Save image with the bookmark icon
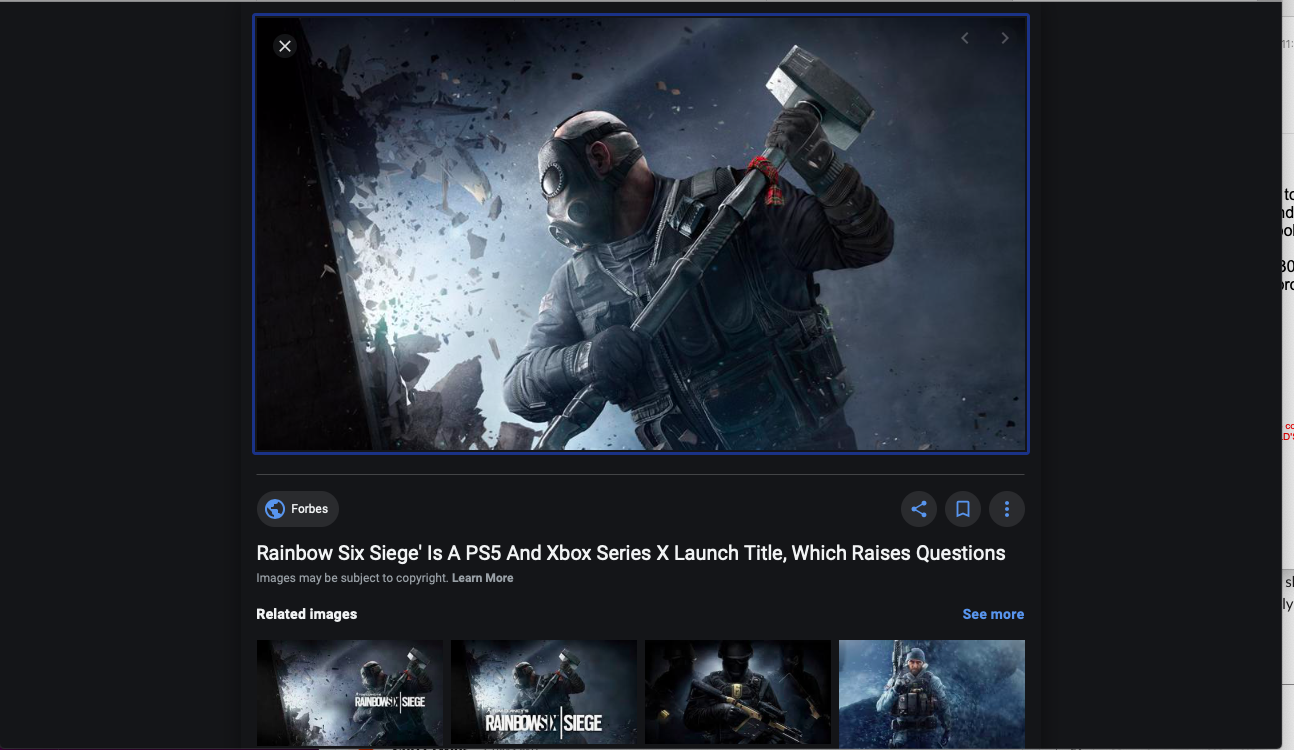Screen dimensions: 1294x750 click(x=963, y=509)
